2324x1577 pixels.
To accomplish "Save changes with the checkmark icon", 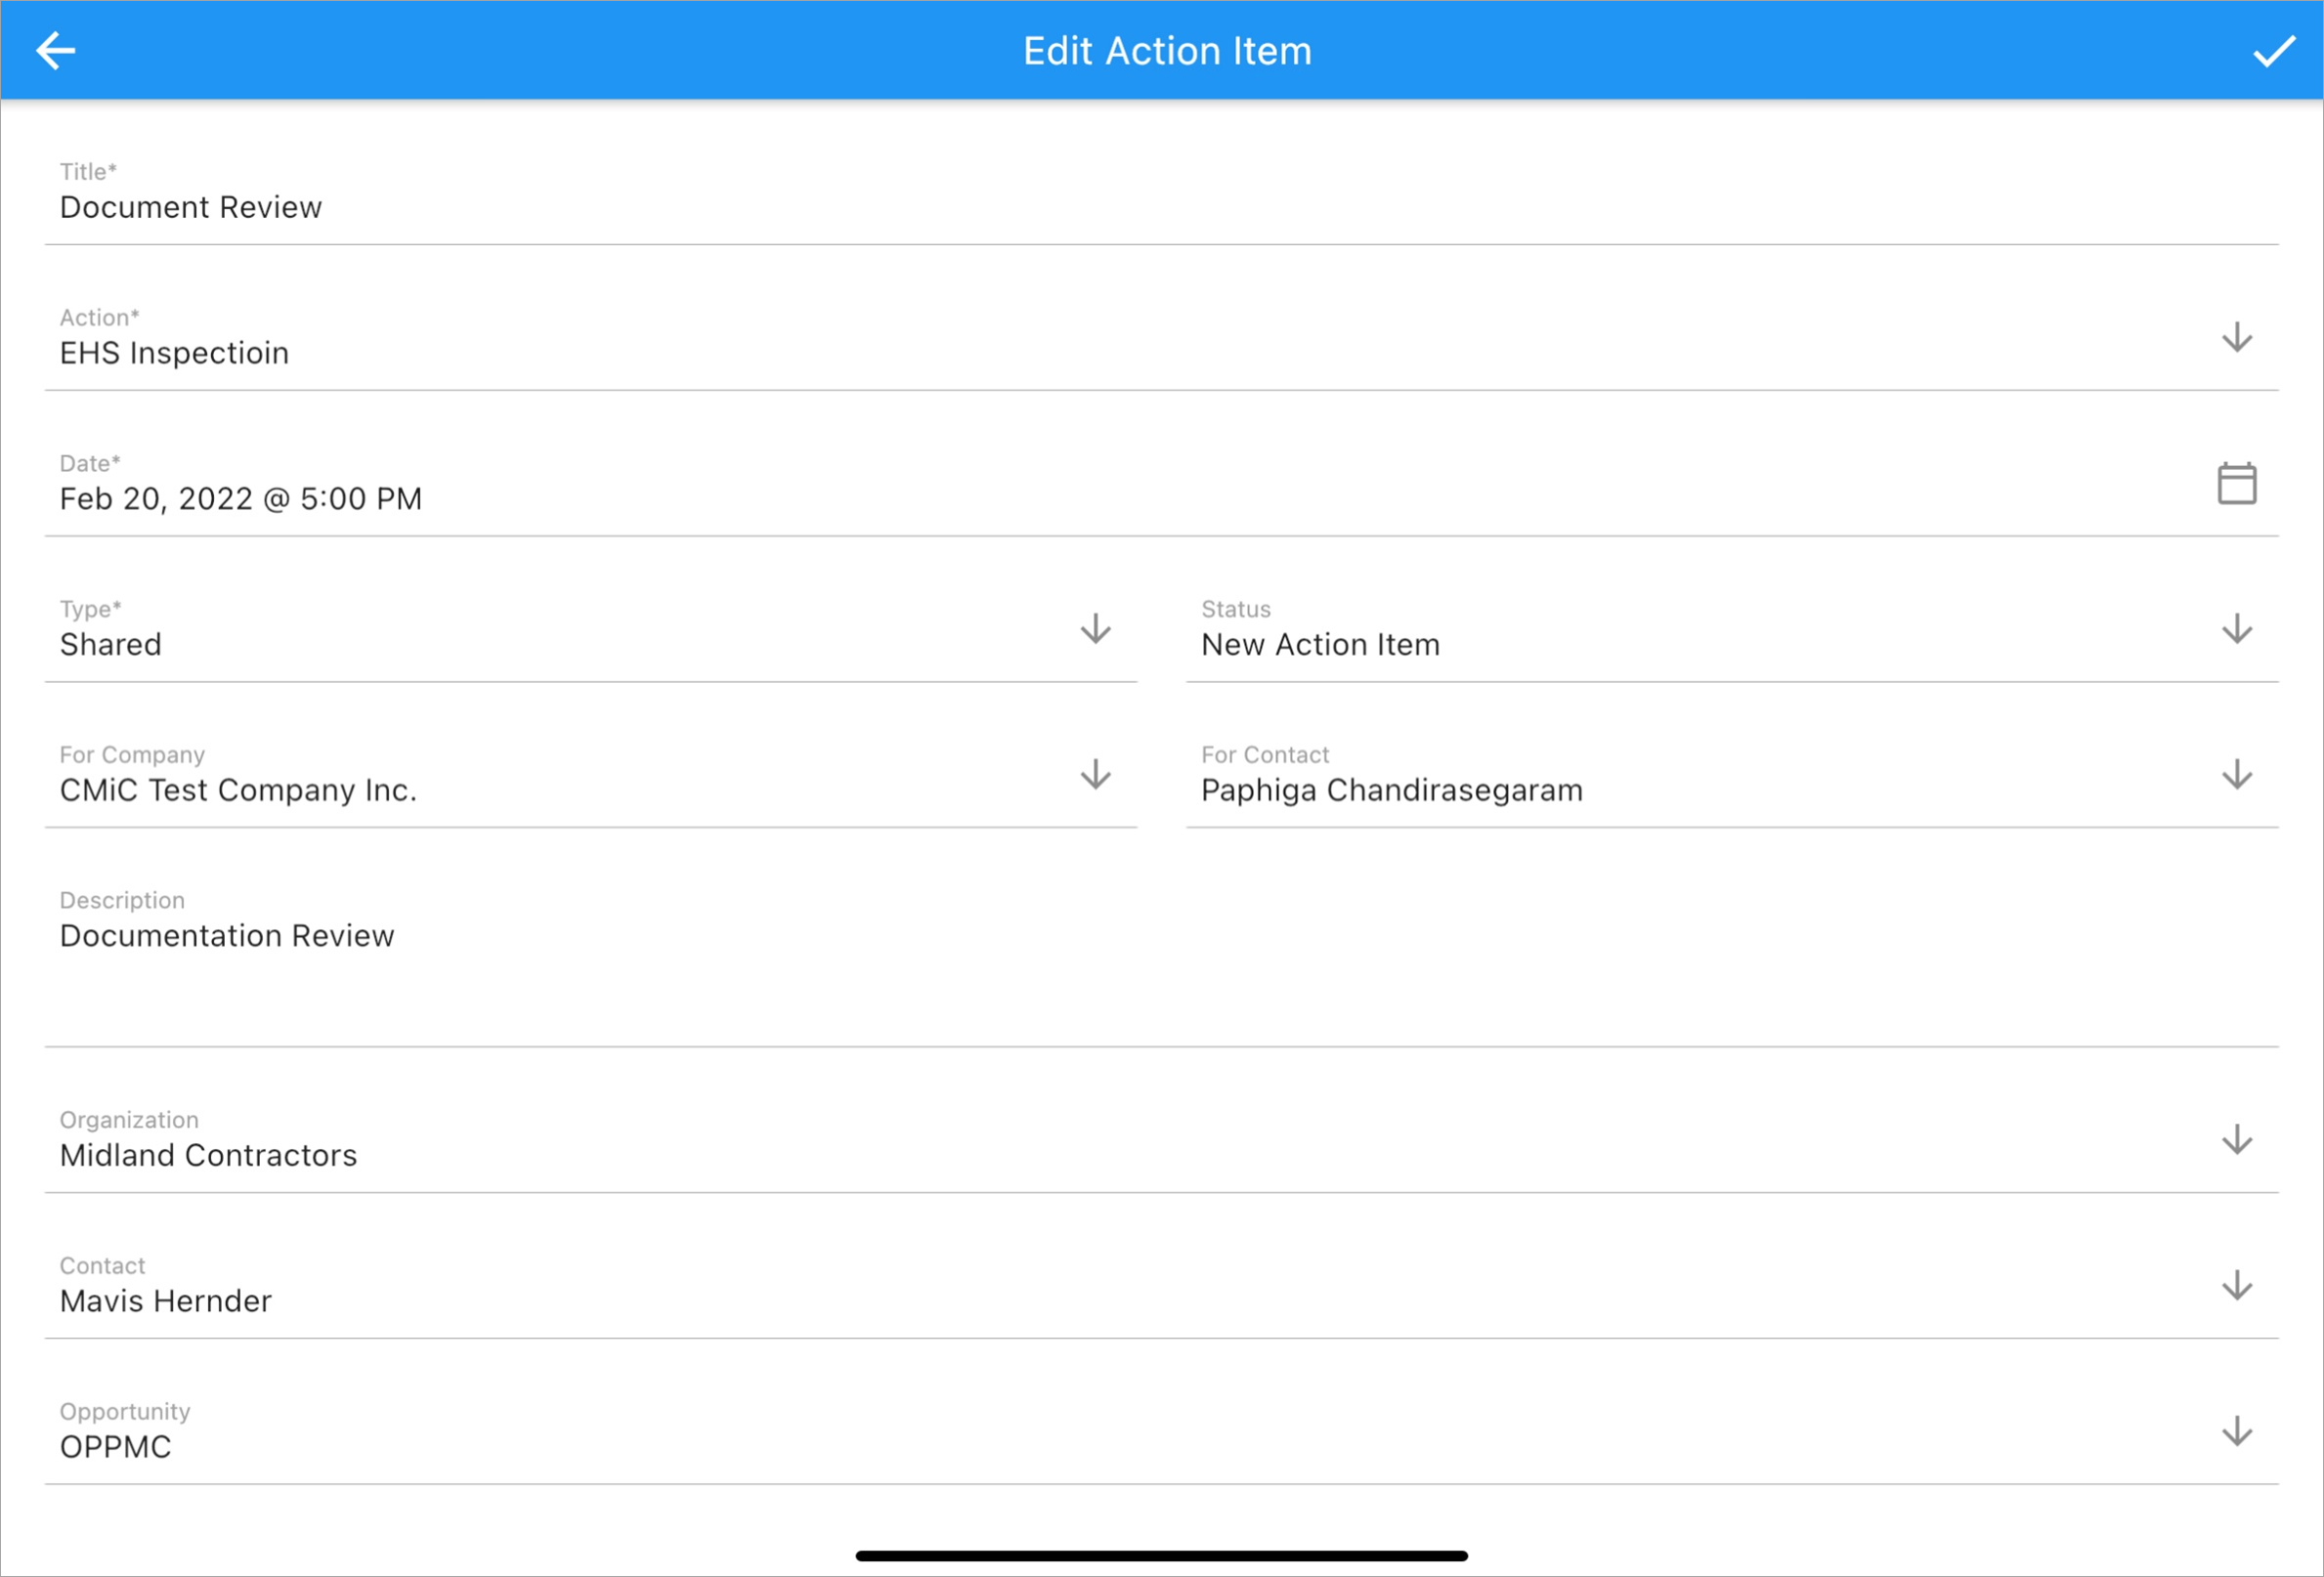I will 2273,50.
